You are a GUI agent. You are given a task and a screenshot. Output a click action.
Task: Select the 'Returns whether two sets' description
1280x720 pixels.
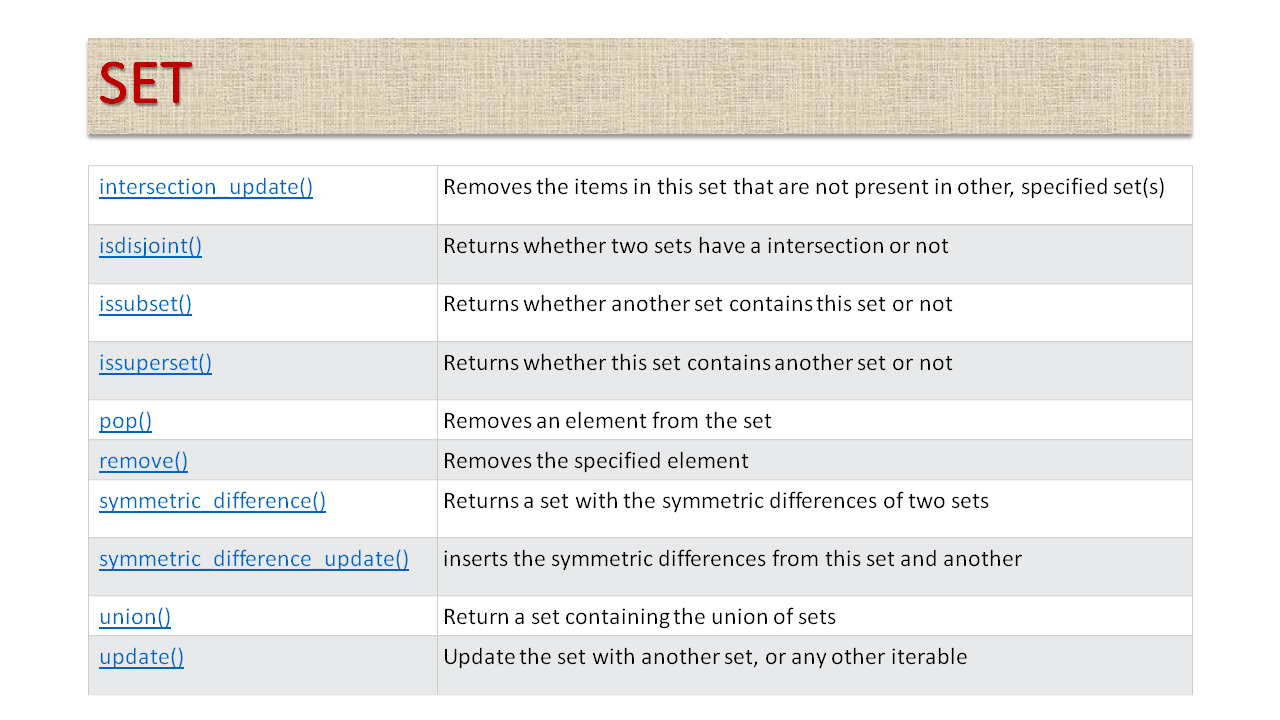696,246
